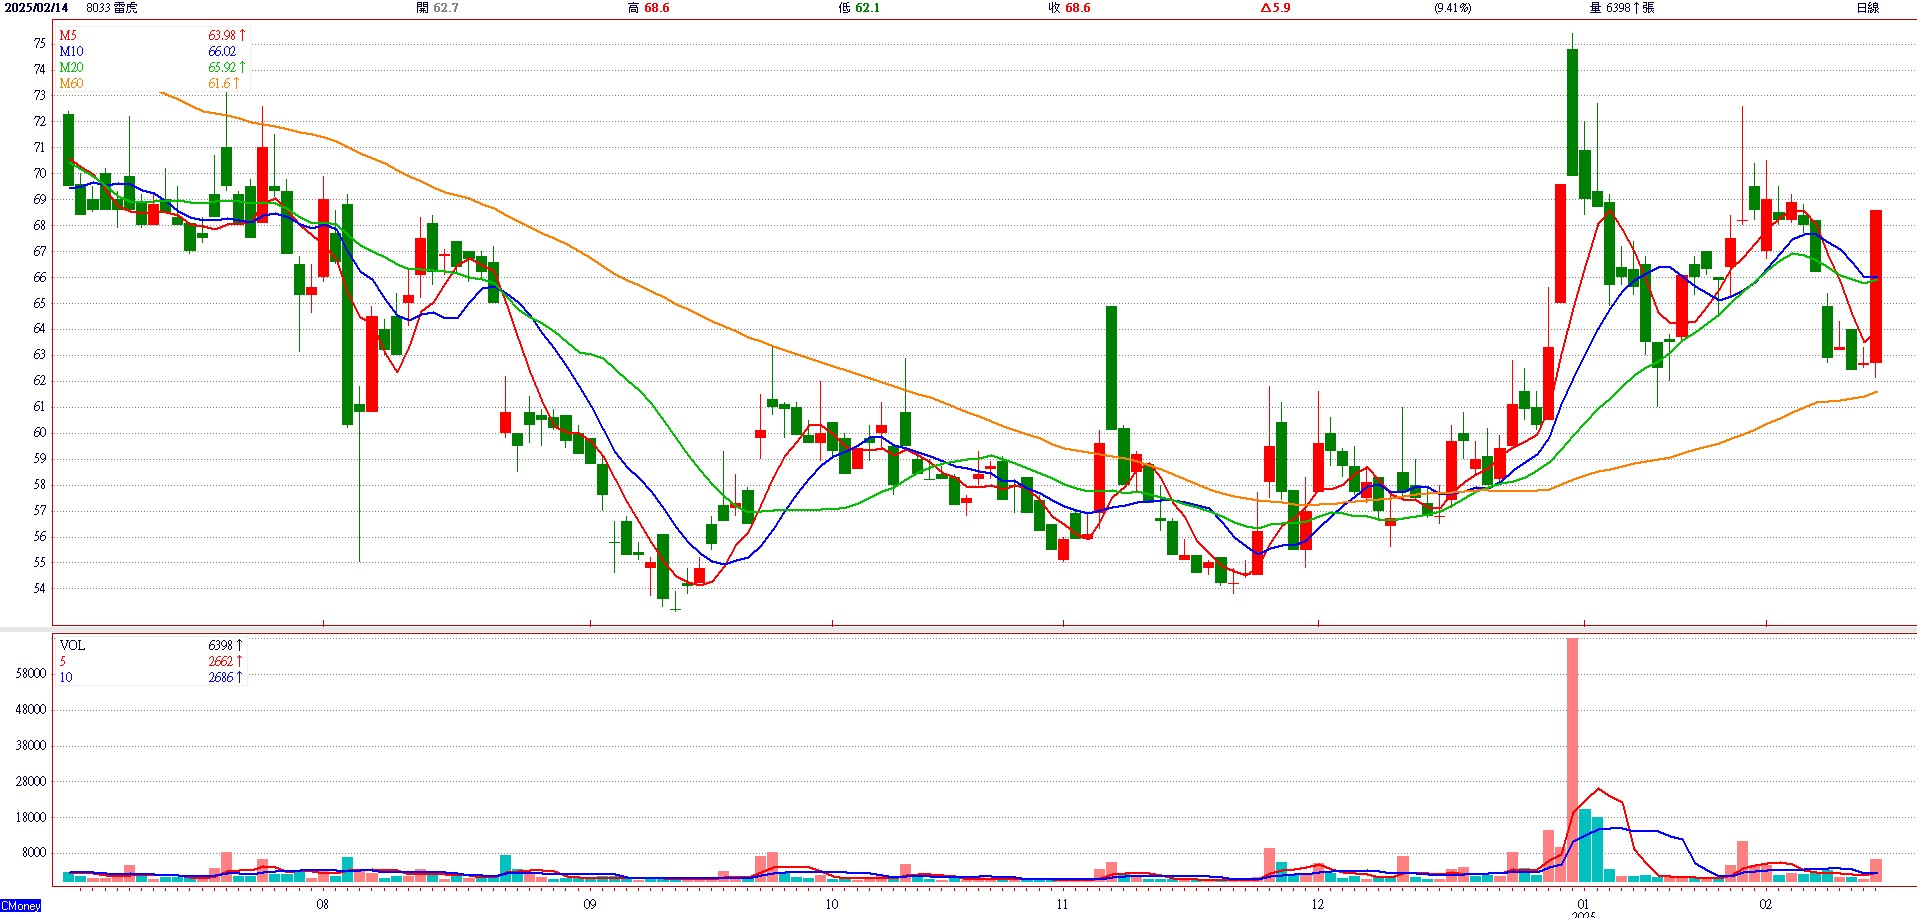Click the volume readout 量 6398 張
The height and width of the screenshot is (918, 1917).
[x=1621, y=8]
